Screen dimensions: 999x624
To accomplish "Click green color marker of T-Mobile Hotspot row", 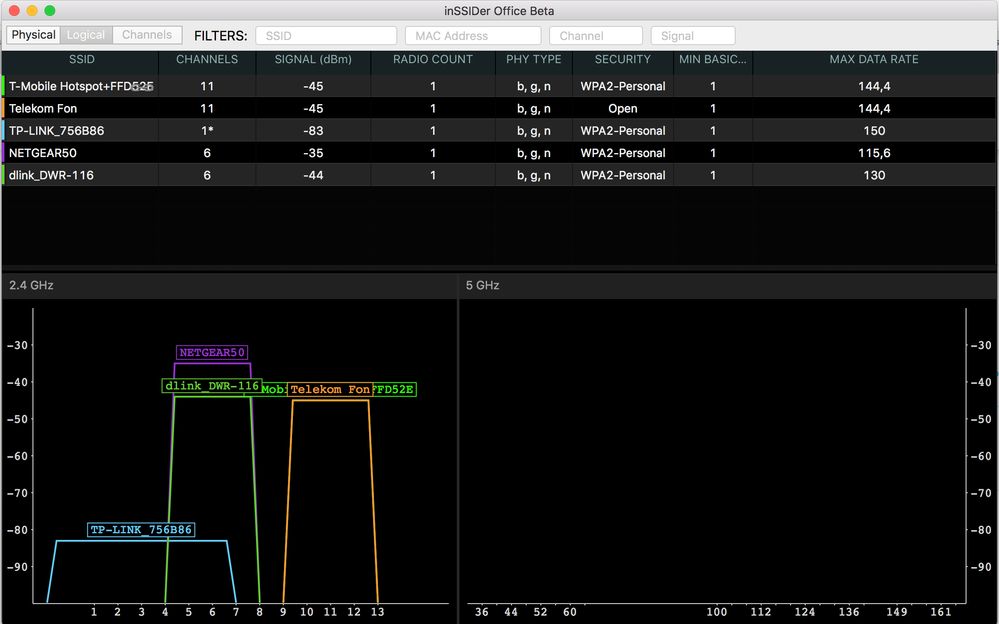I will [x=3, y=86].
